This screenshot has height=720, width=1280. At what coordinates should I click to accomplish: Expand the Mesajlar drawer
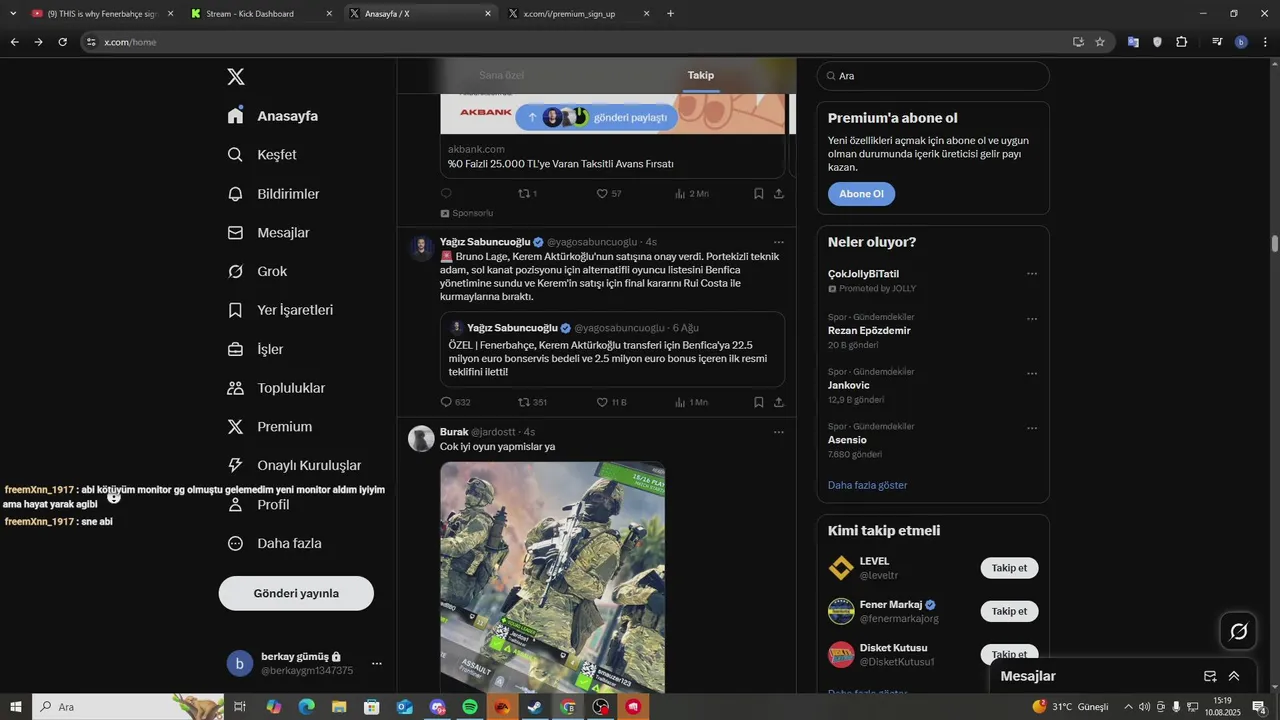point(1234,676)
